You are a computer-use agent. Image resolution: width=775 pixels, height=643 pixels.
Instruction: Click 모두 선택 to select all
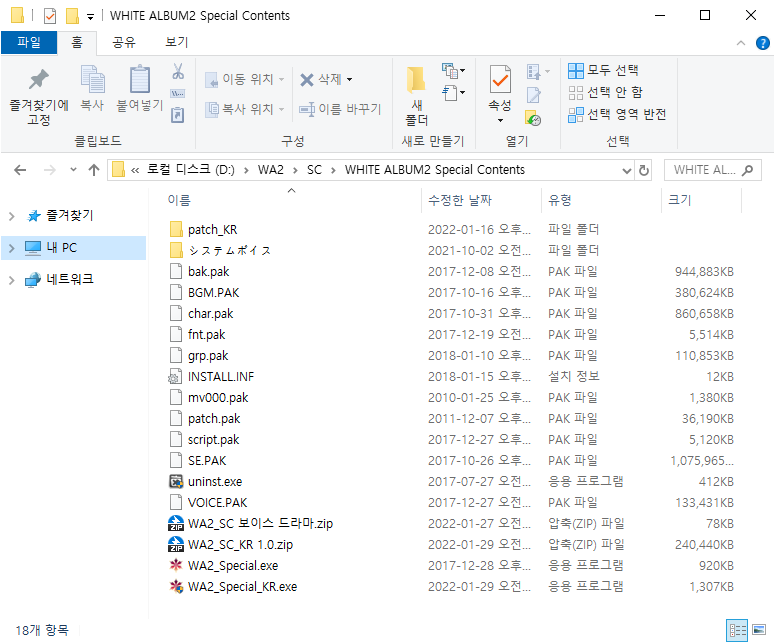(x=603, y=70)
